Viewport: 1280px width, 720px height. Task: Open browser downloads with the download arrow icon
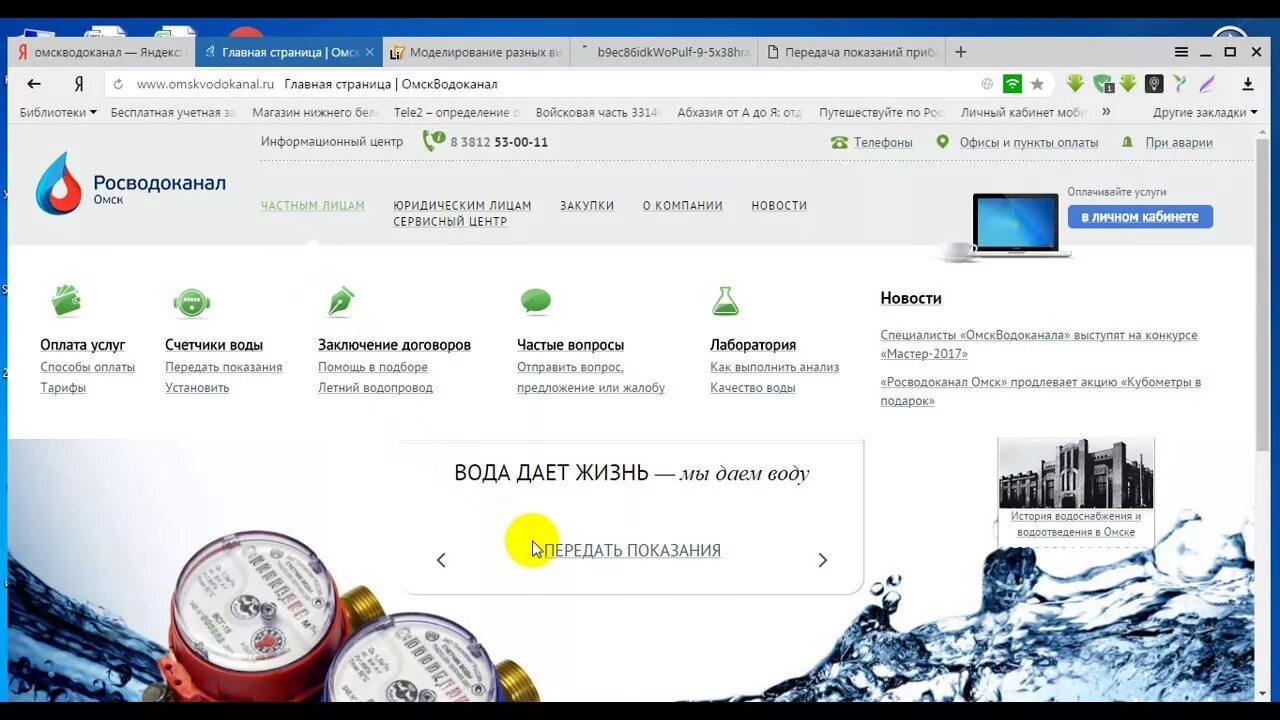click(x=1248, y=84)
